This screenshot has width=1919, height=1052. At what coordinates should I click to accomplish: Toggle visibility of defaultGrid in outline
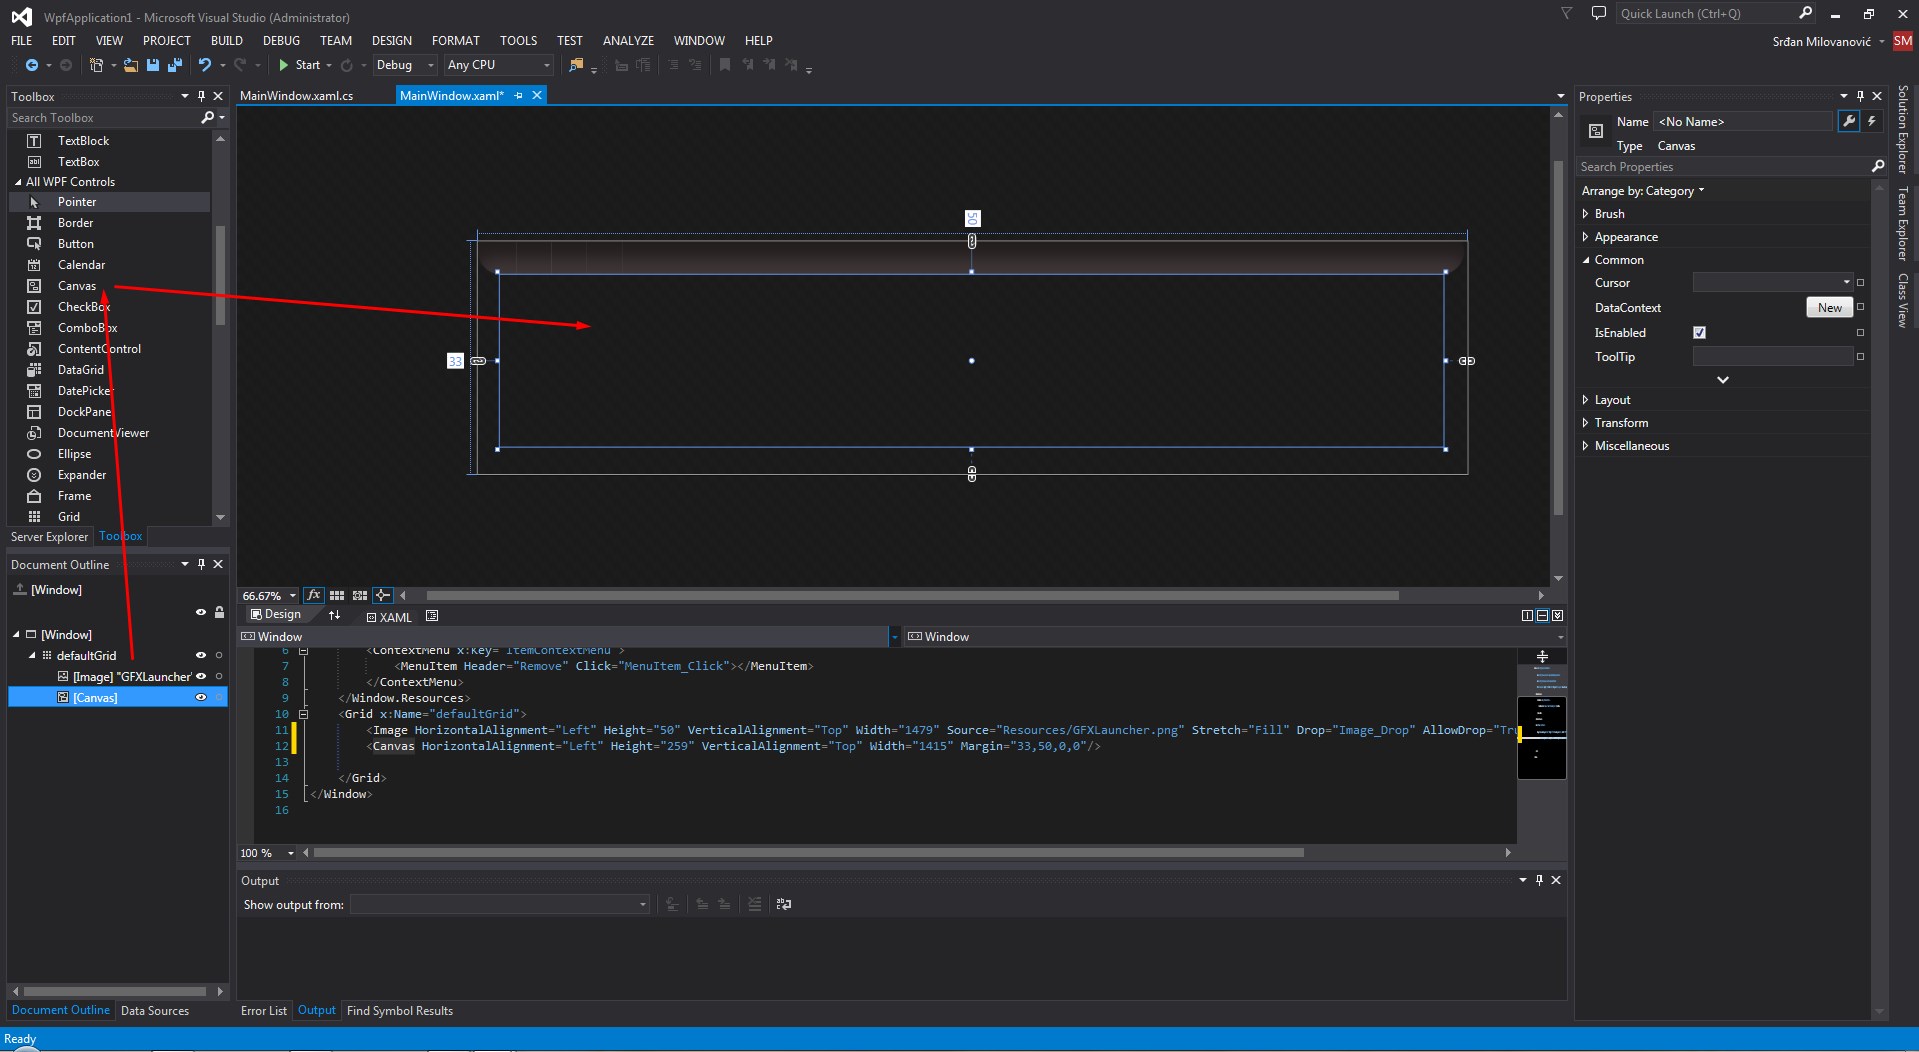pos(201,656)
